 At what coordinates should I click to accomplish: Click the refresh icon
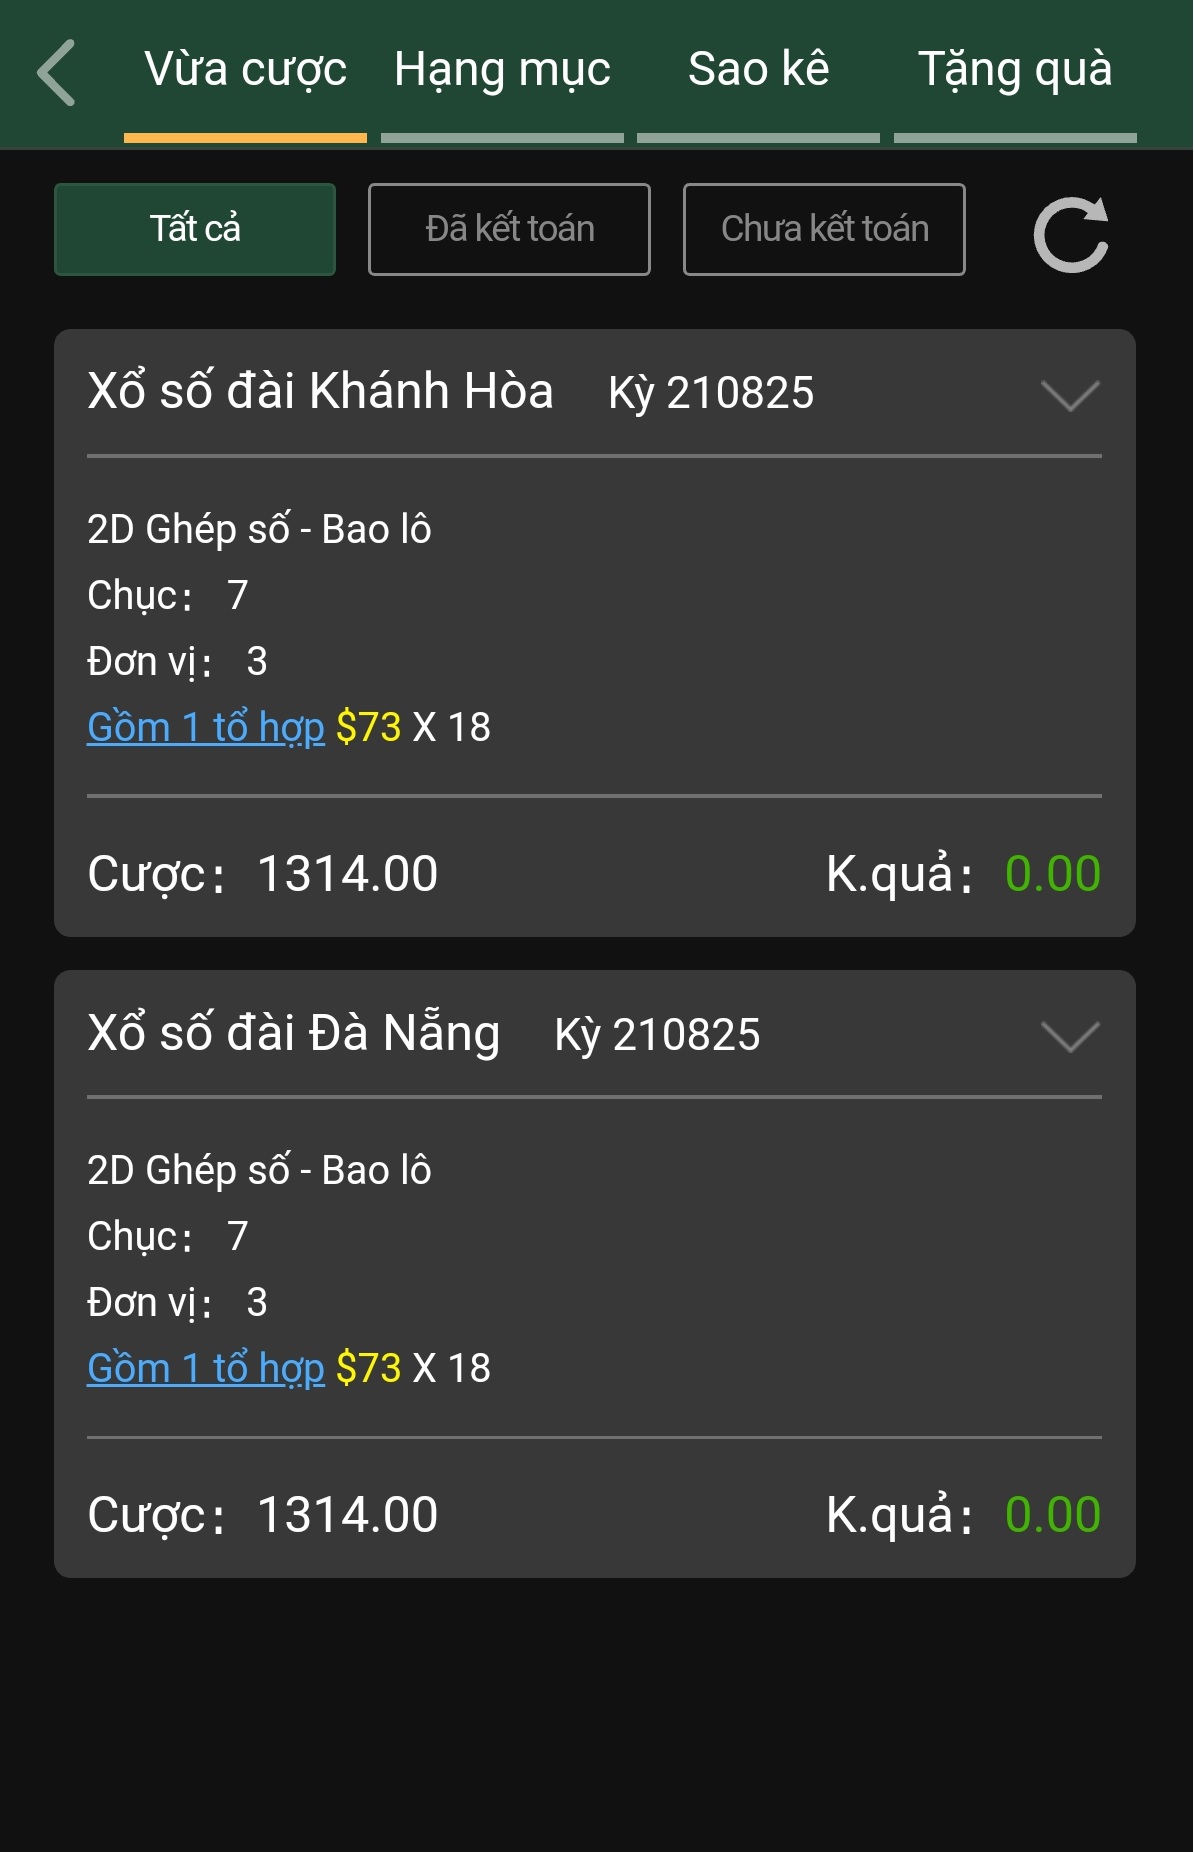(1070, 234)
